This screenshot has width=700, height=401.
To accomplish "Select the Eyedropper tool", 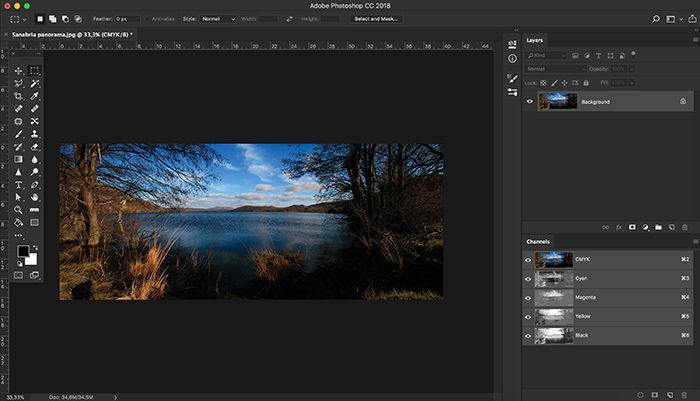I will coord(34,96).
